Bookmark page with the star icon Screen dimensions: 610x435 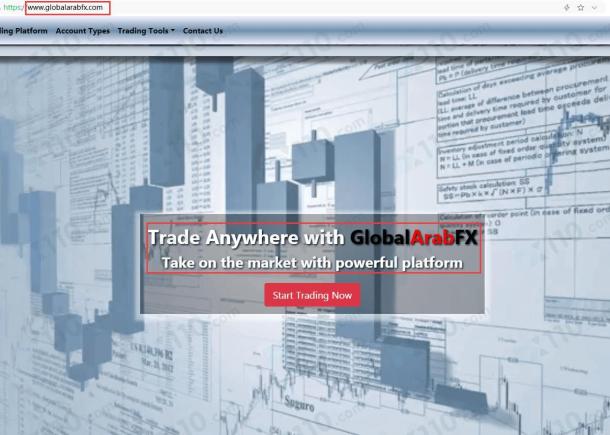580,7
